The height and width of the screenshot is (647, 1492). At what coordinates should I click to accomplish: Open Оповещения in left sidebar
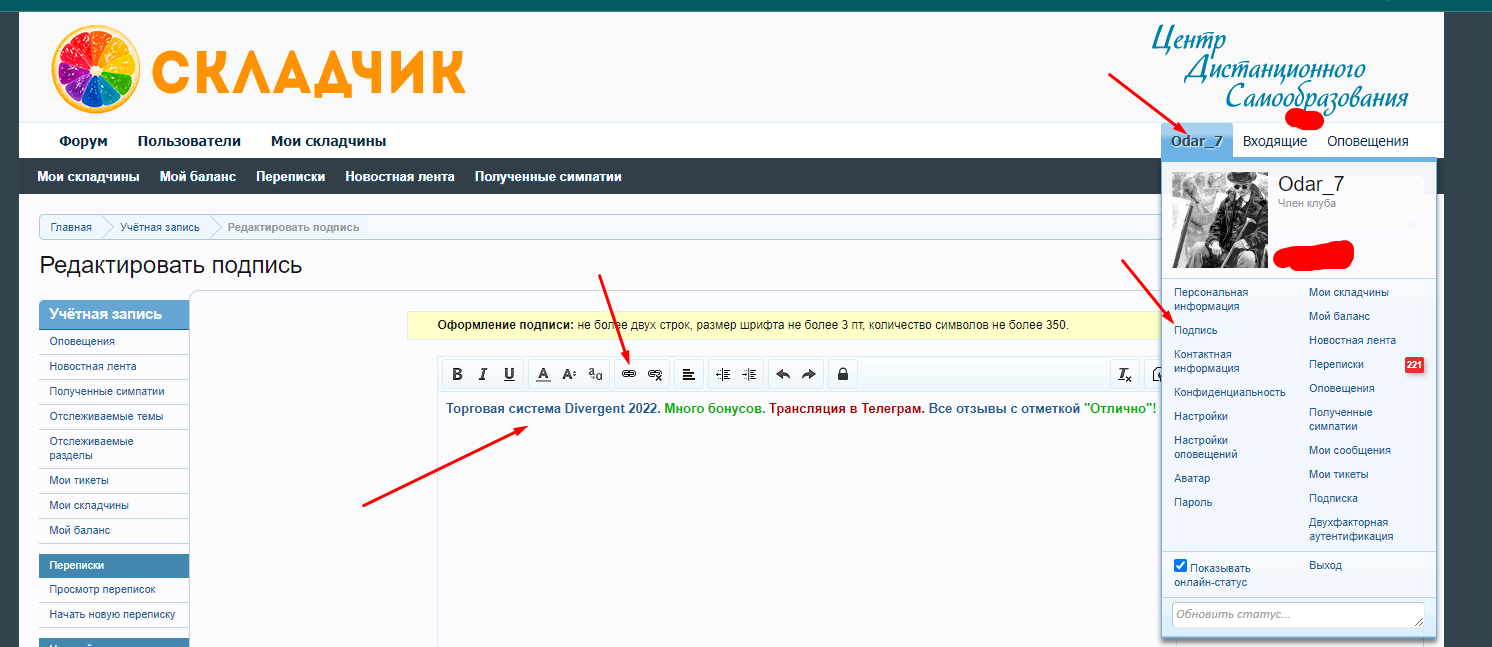(114, 341)
